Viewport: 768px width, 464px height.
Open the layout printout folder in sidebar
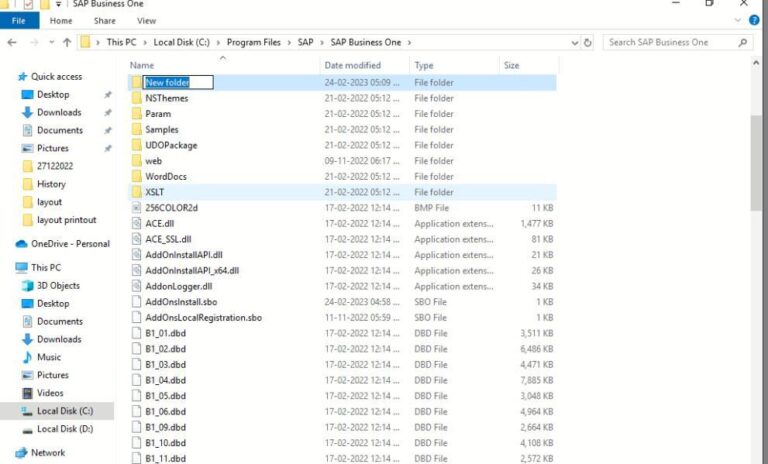click(67, 220)
